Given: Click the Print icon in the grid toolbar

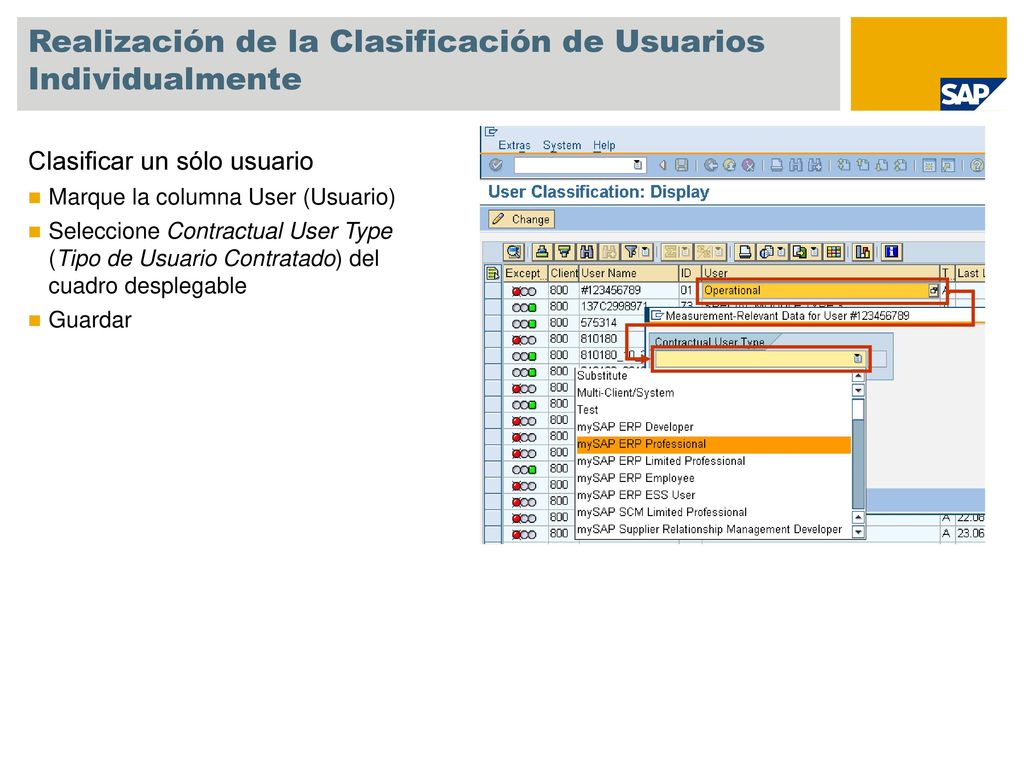Looking at the screenshot, I should click(745, 251).
